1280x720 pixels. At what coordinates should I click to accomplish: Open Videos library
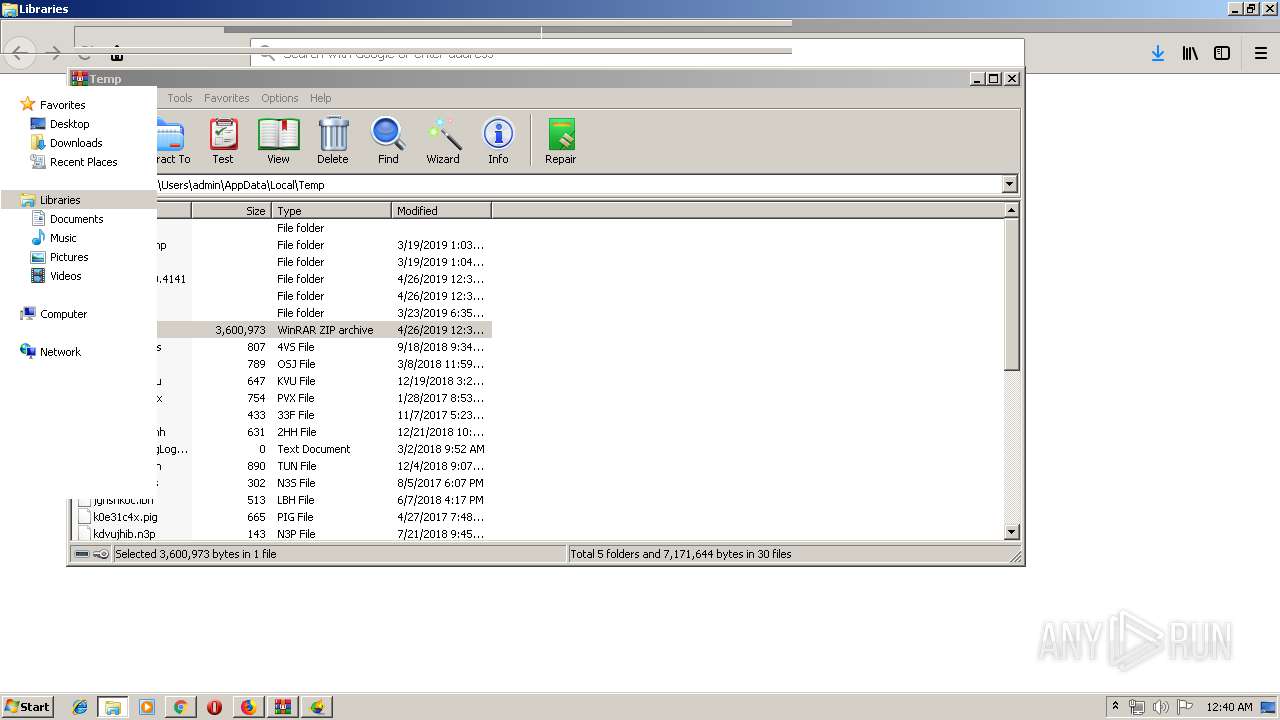pos(65,276)
